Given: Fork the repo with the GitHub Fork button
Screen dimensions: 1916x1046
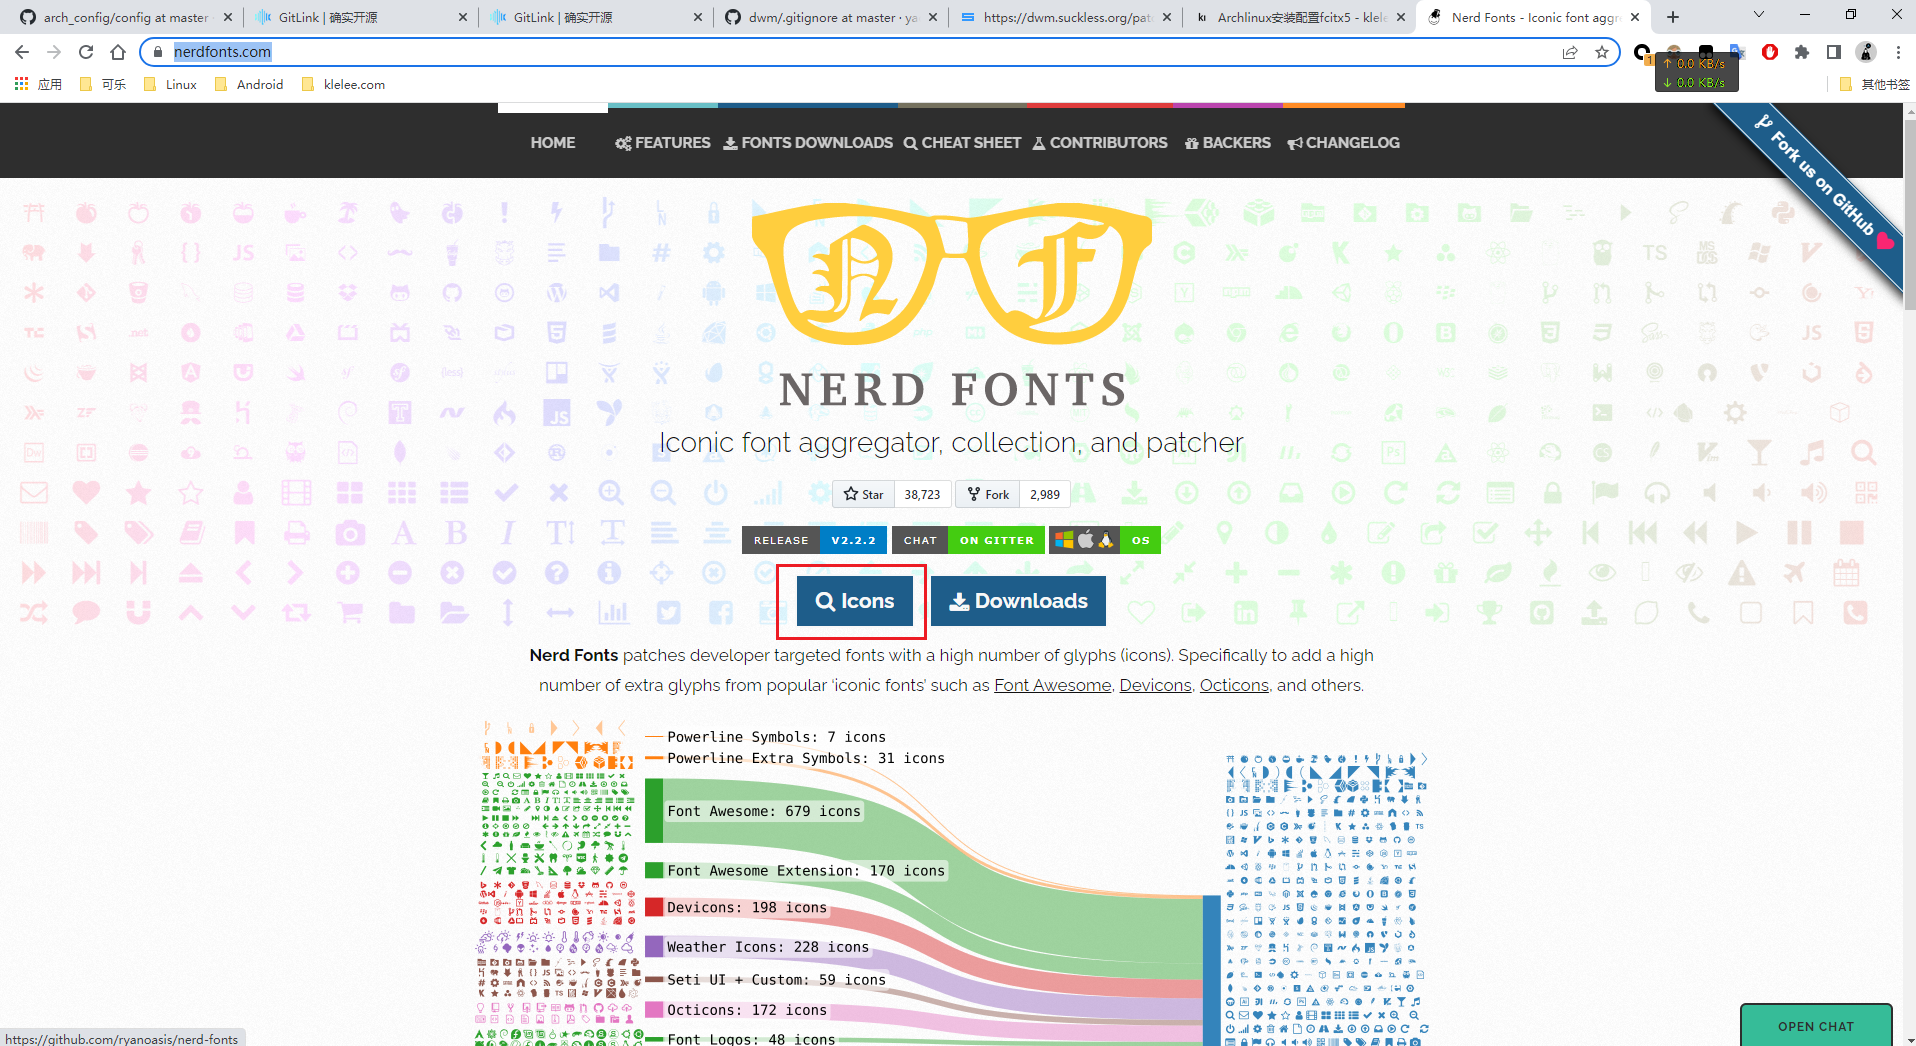Looking at the screenshot, I should coord(988,494).
